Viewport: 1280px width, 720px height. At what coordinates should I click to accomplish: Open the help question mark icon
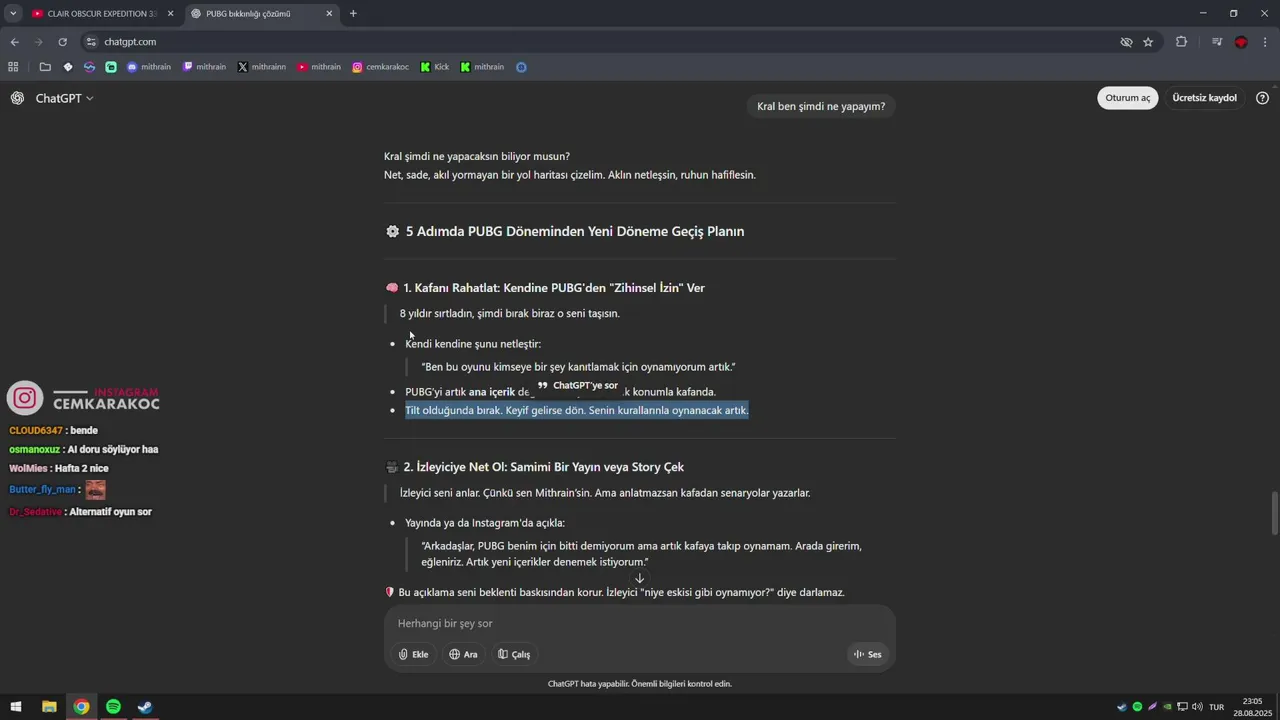pos(1262,98)
